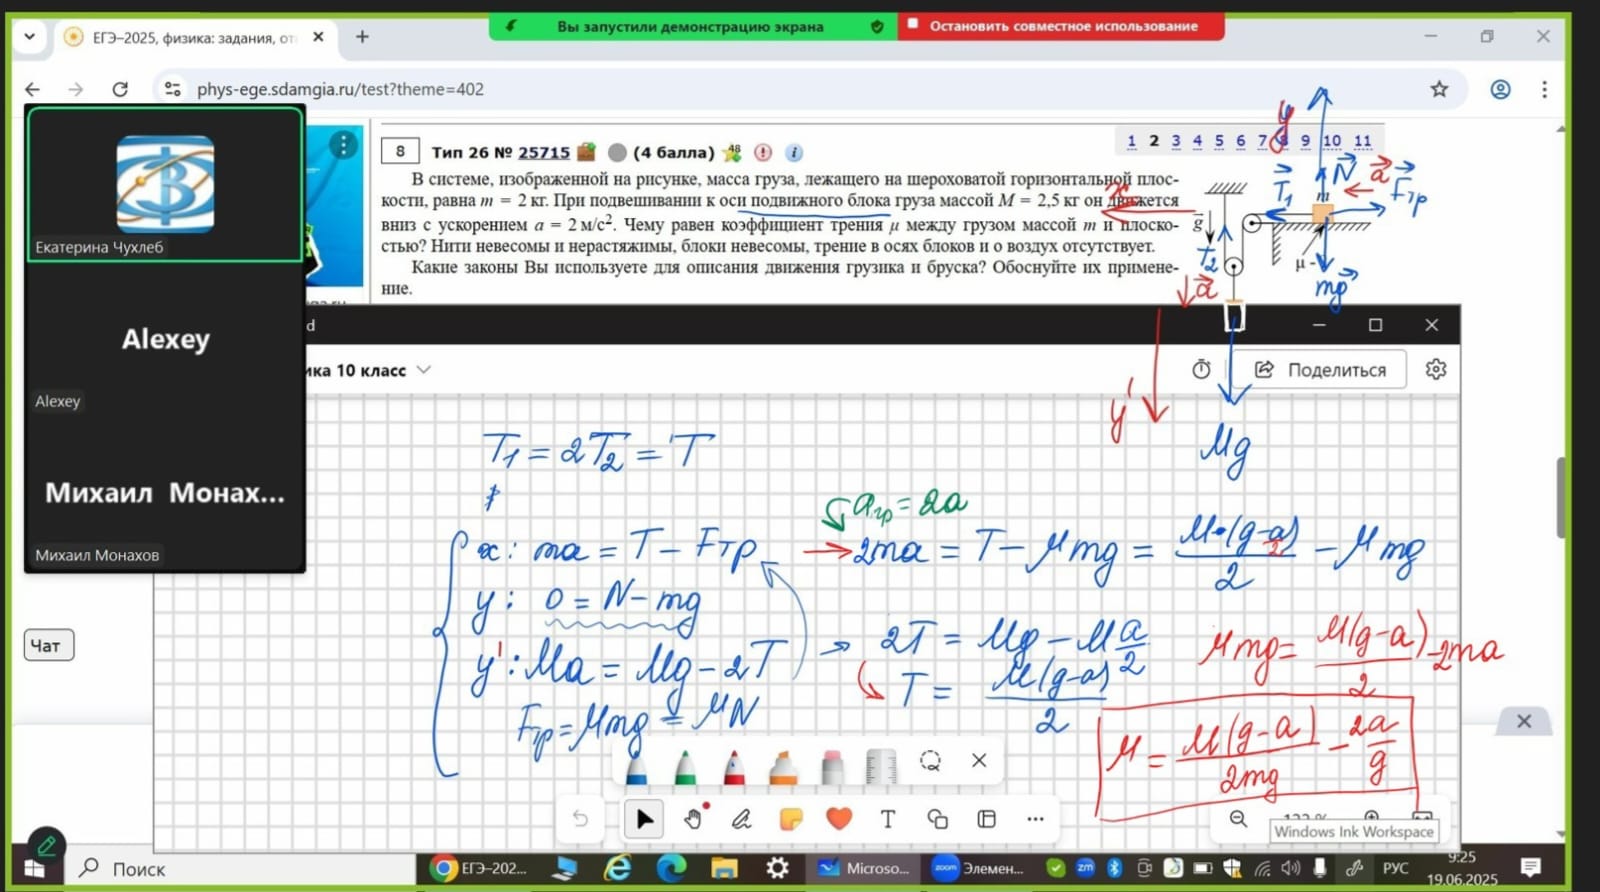The width and height of the screenshot is (1600, 892).
Task: Insert a text box with T tool
Action: click(x=888, y=819)
